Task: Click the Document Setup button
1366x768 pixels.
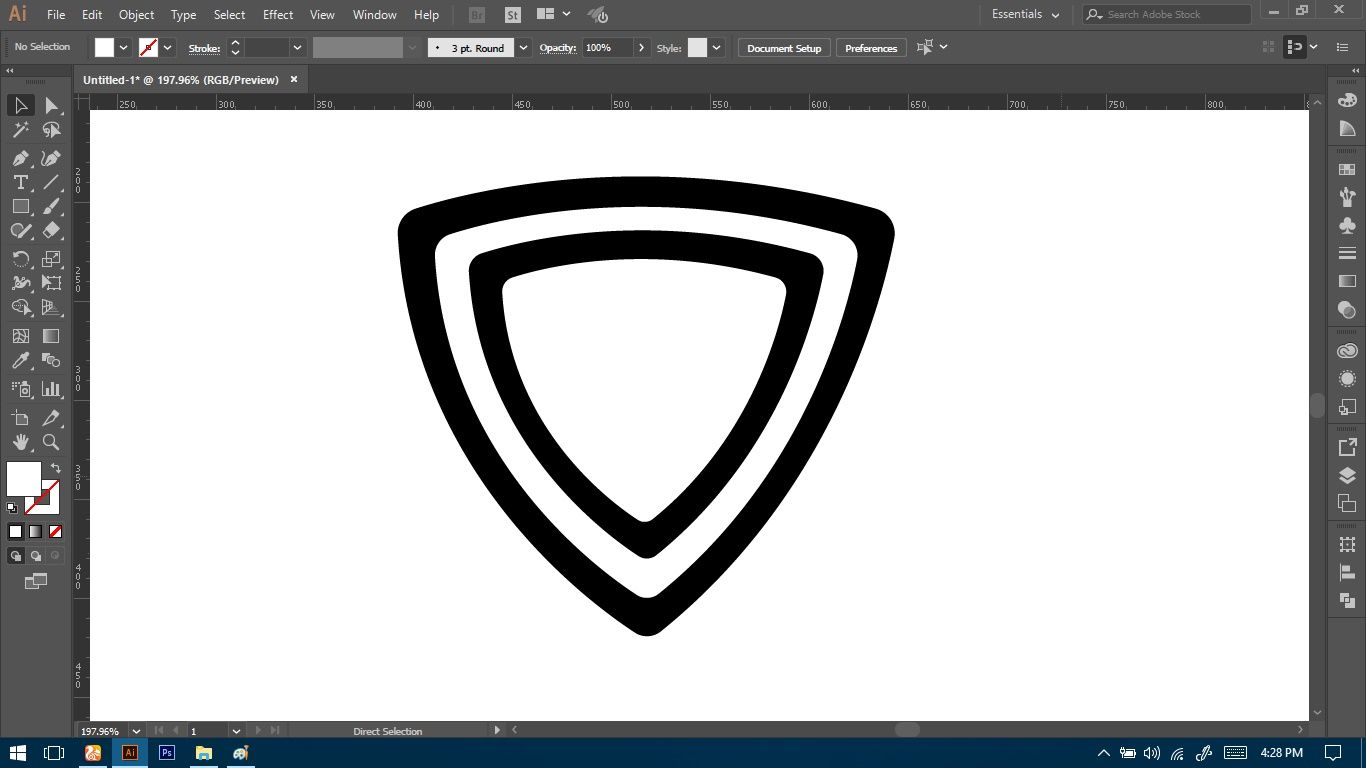Action: click(x=784, y=48)
